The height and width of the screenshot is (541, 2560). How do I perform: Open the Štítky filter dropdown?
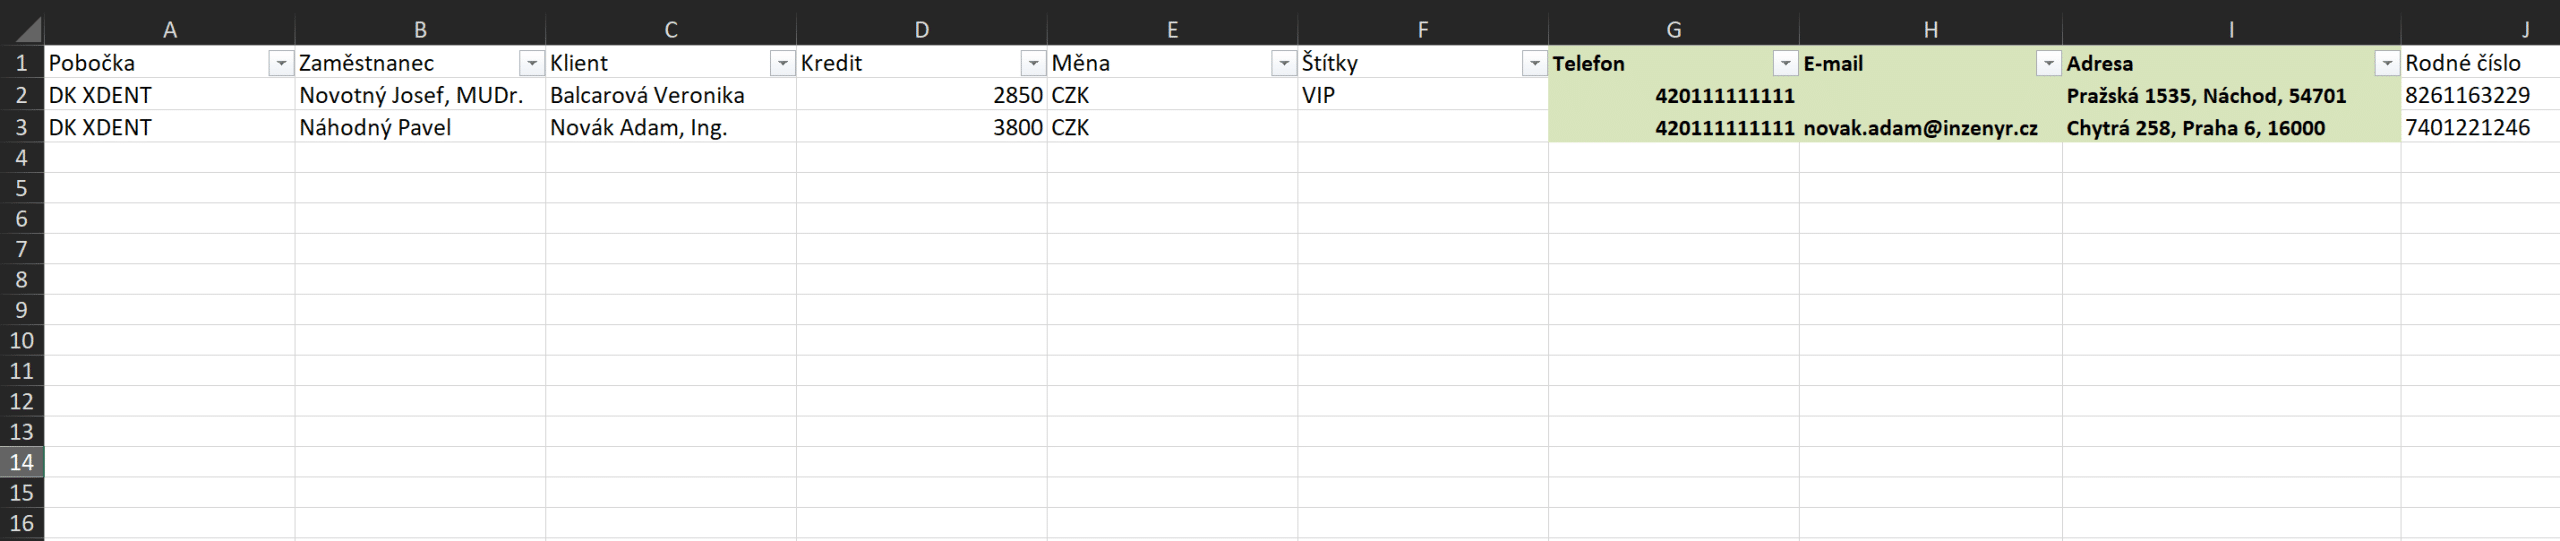coord(1535,64)
